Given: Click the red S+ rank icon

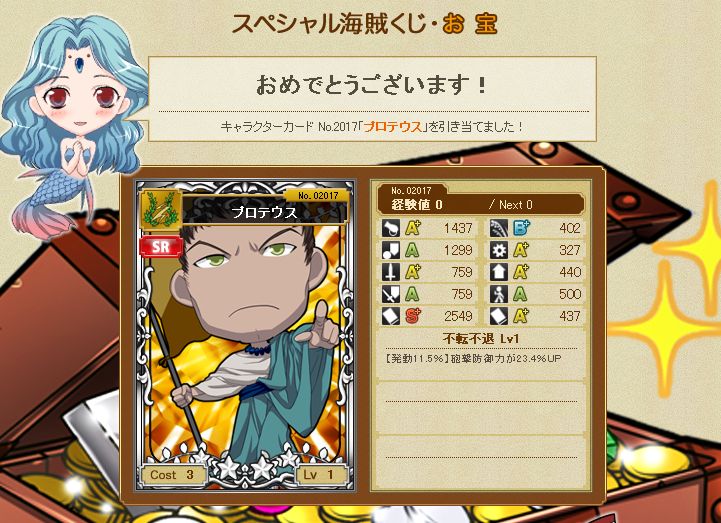Looking at the screenshot, I should click(x=412, y=316).
